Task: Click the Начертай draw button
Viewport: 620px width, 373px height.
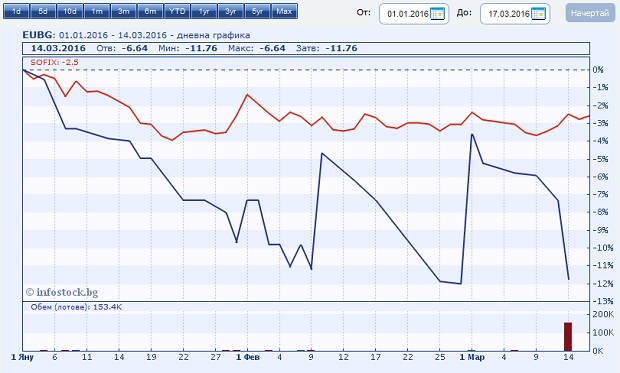Action: [590, 13]
